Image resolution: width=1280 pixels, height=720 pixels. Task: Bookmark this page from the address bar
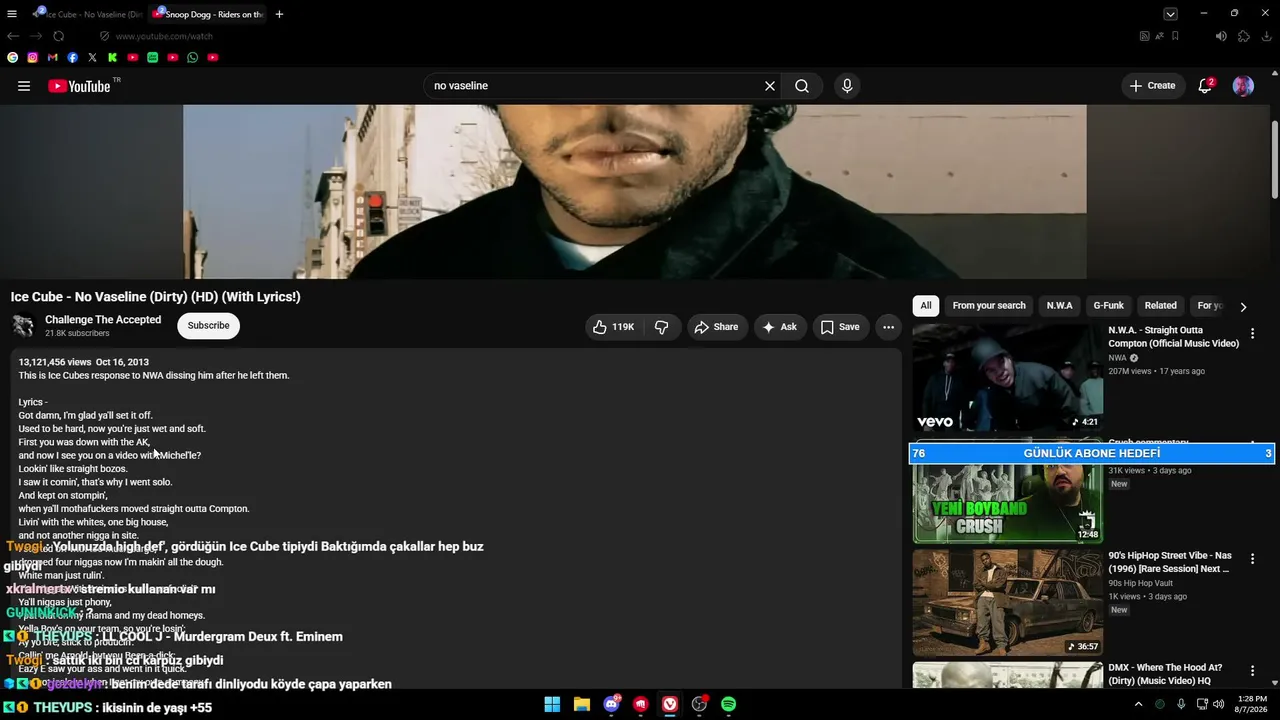1175,36
